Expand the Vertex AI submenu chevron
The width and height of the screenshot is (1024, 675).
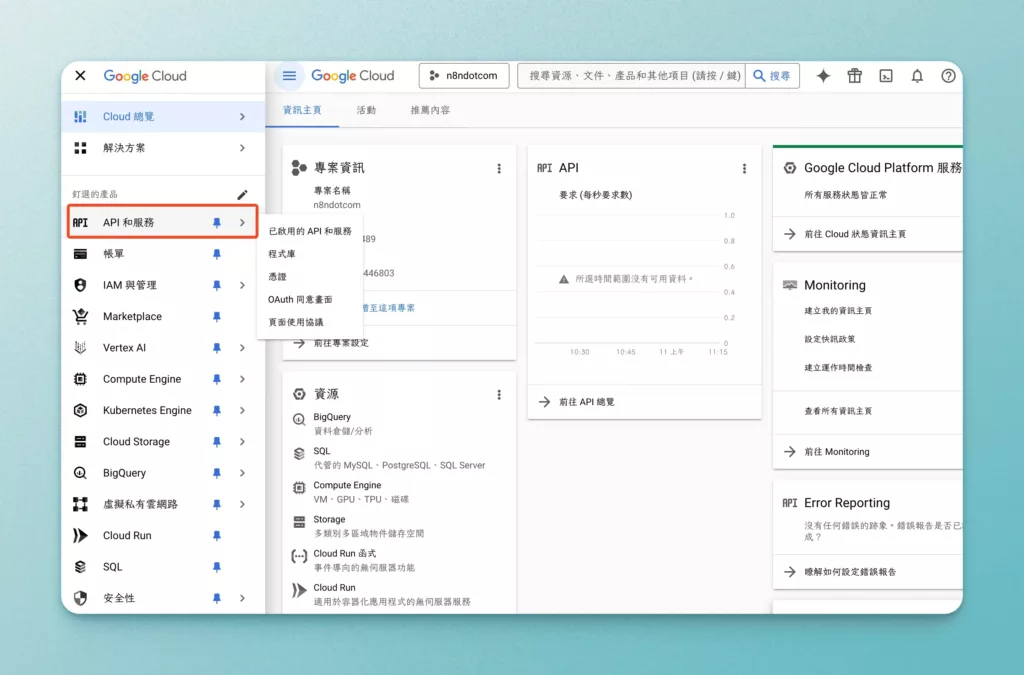[x=242, y=348]
